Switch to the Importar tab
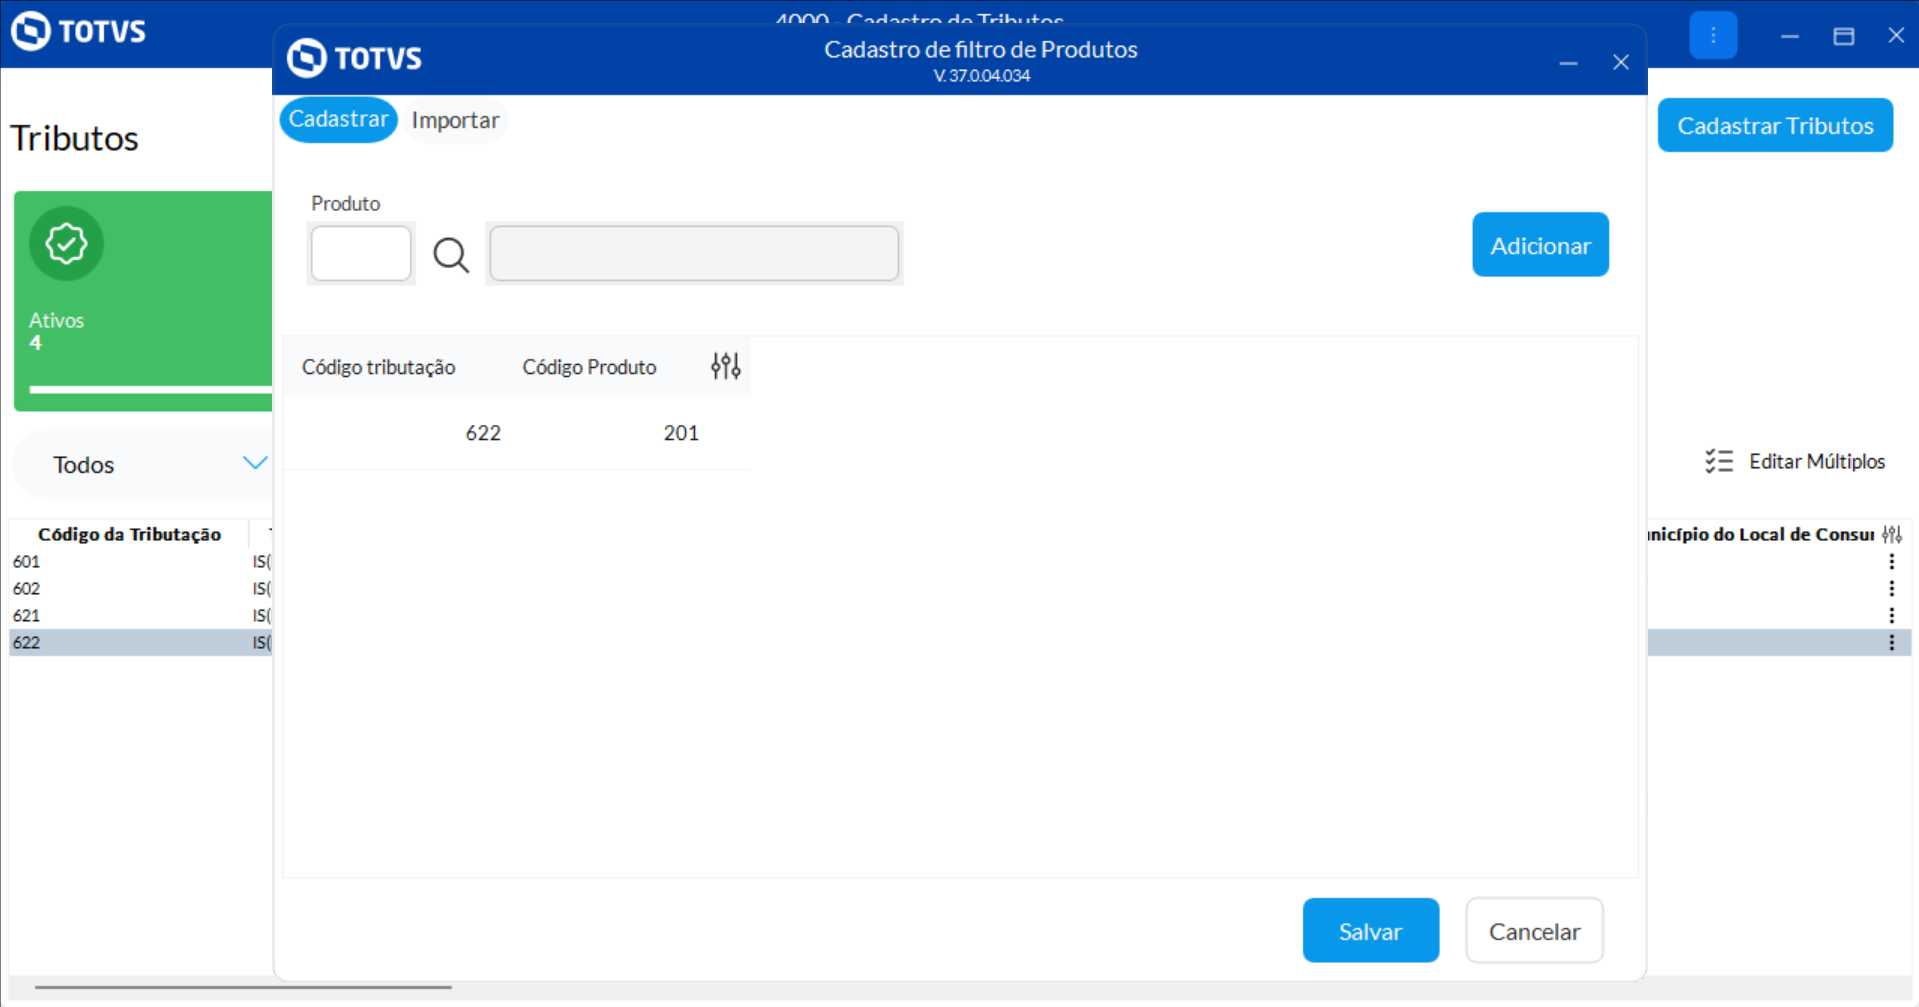Screen dimensions: 1919x1007 pos(455,120)
